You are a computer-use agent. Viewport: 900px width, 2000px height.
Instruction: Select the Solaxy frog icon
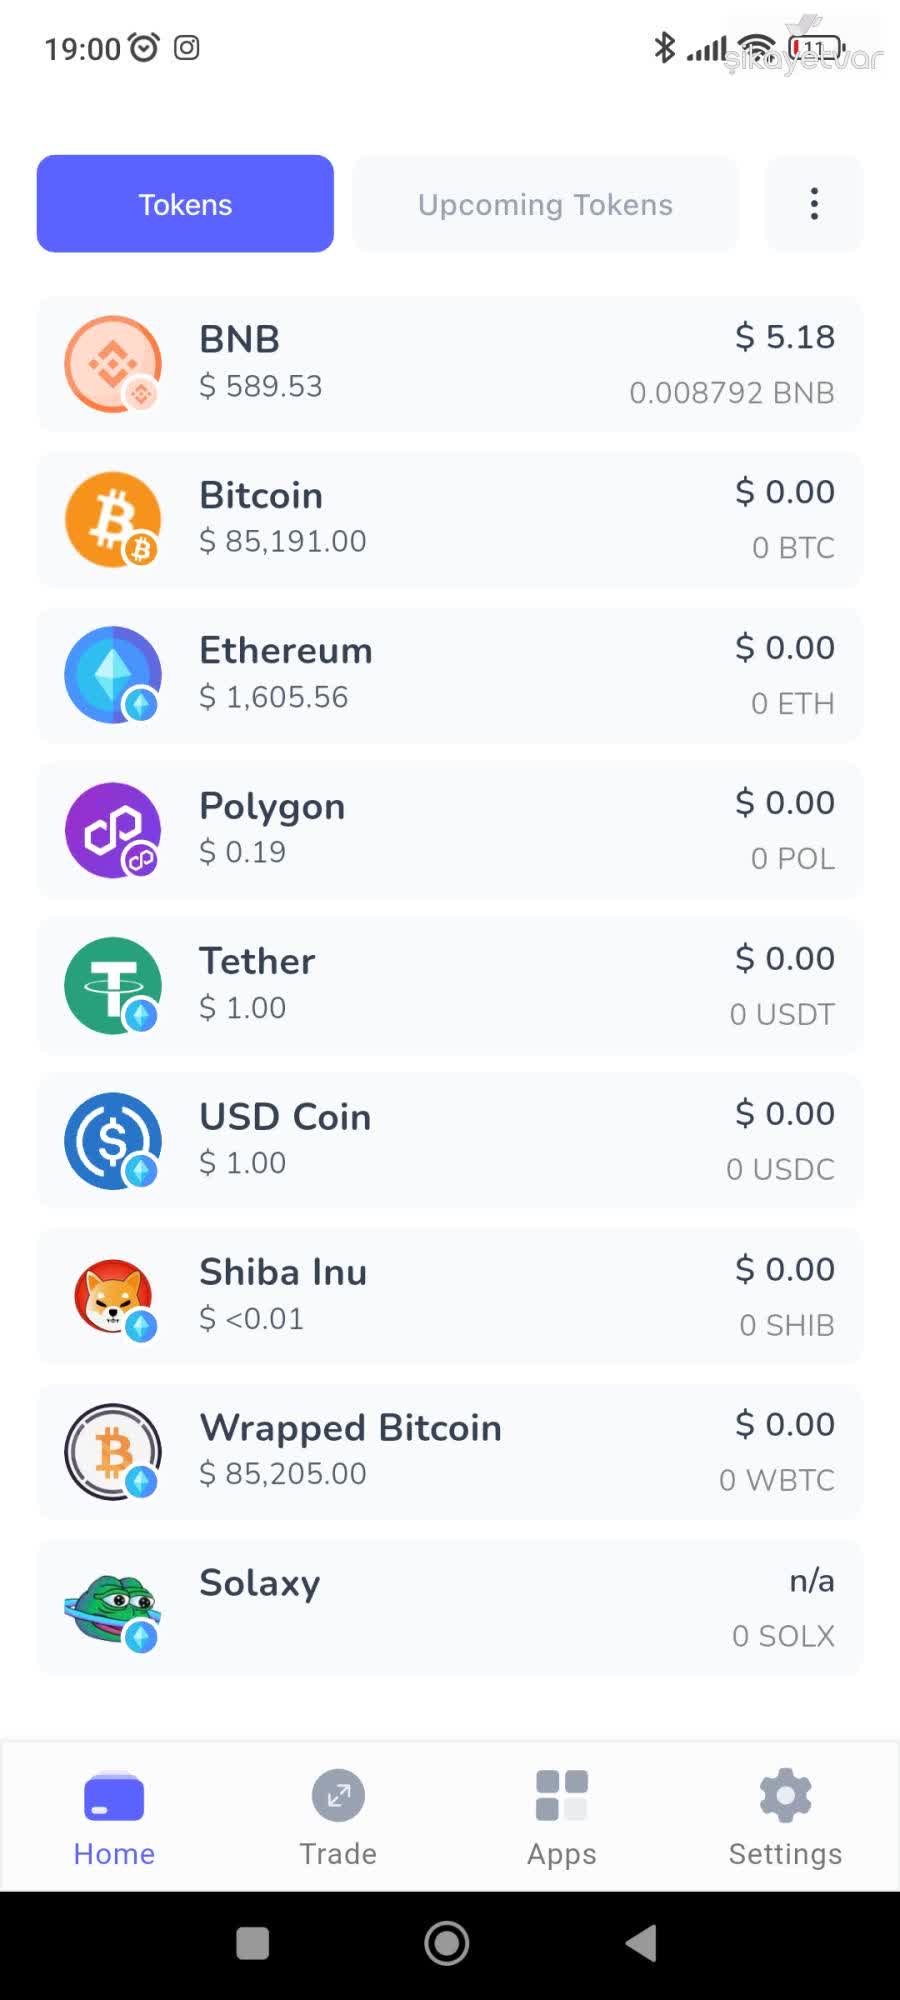tap(112, 1607)
